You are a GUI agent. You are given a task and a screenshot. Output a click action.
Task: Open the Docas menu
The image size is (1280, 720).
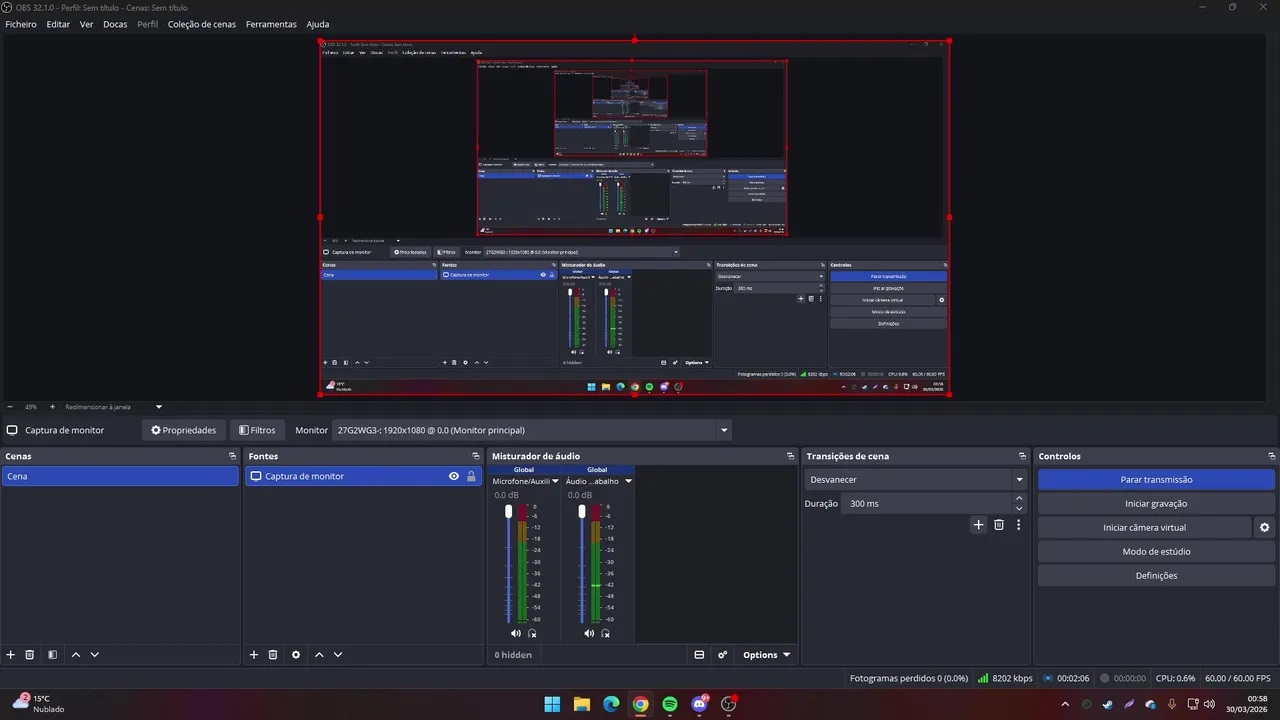point(115,24)
